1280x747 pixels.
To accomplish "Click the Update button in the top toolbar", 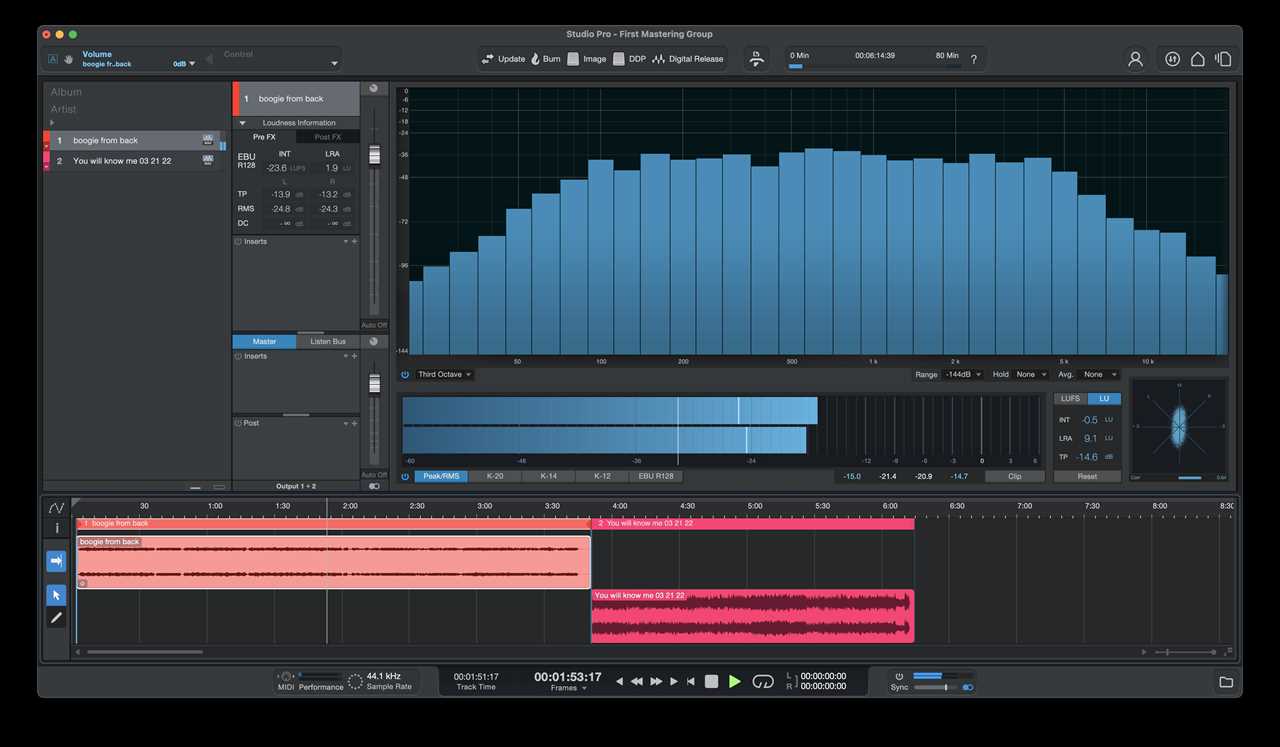I will tap(503, 58).
